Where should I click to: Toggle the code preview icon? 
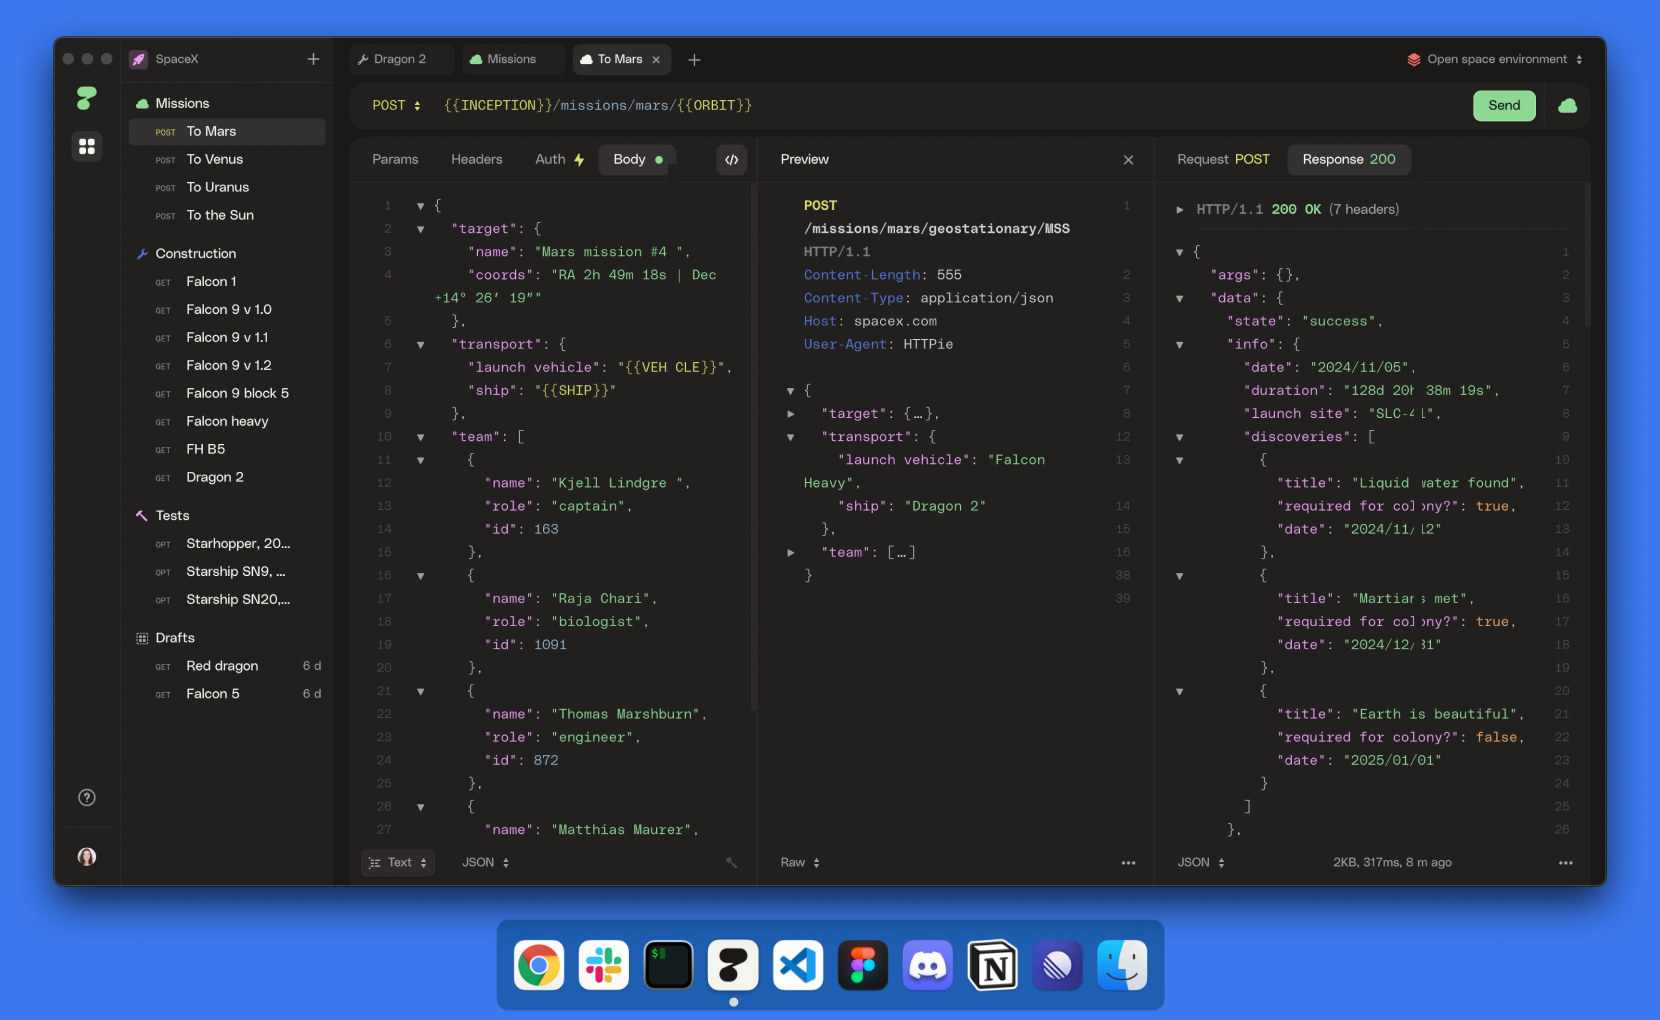pyautogui.click(x=732, y=159)
